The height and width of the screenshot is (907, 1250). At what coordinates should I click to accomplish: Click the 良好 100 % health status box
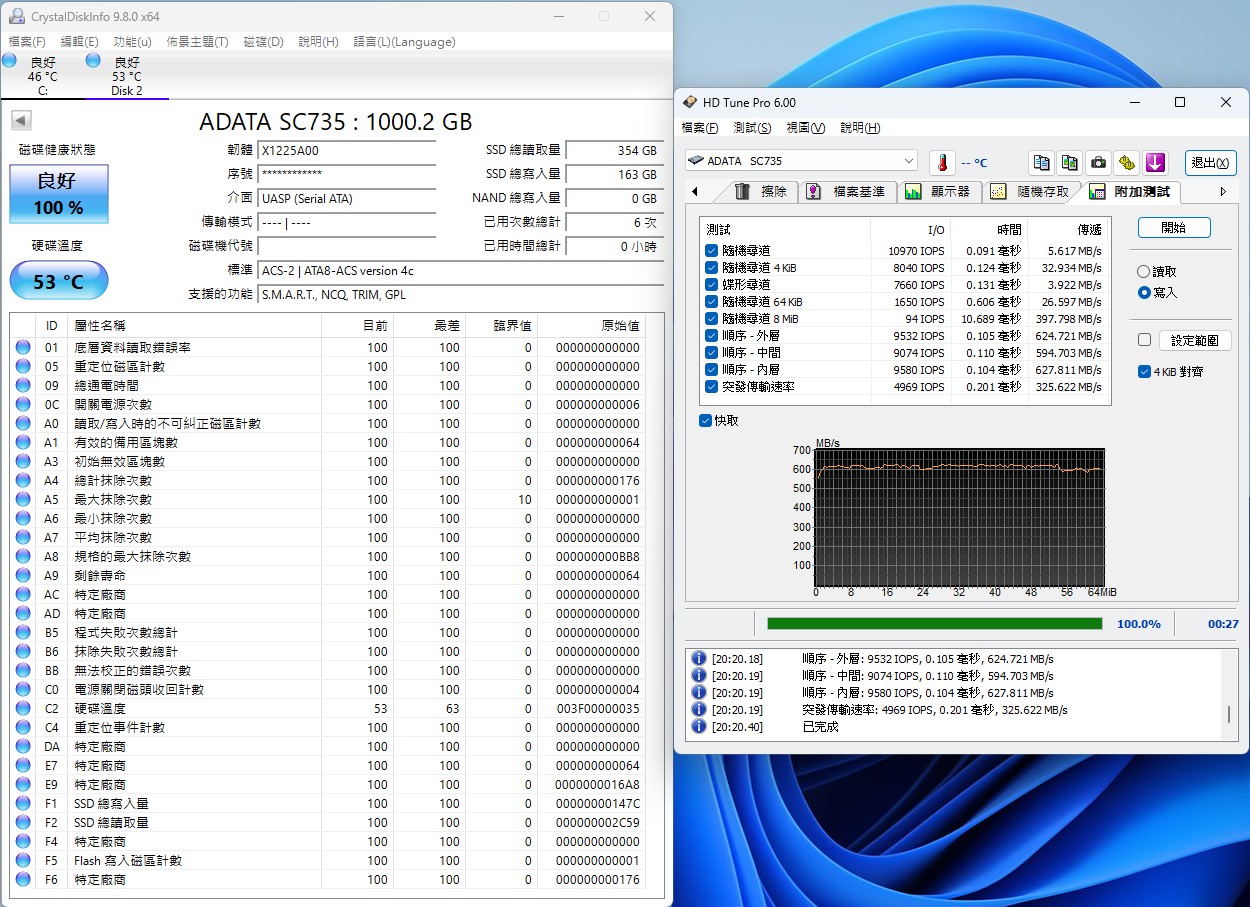tap(59, 194)
